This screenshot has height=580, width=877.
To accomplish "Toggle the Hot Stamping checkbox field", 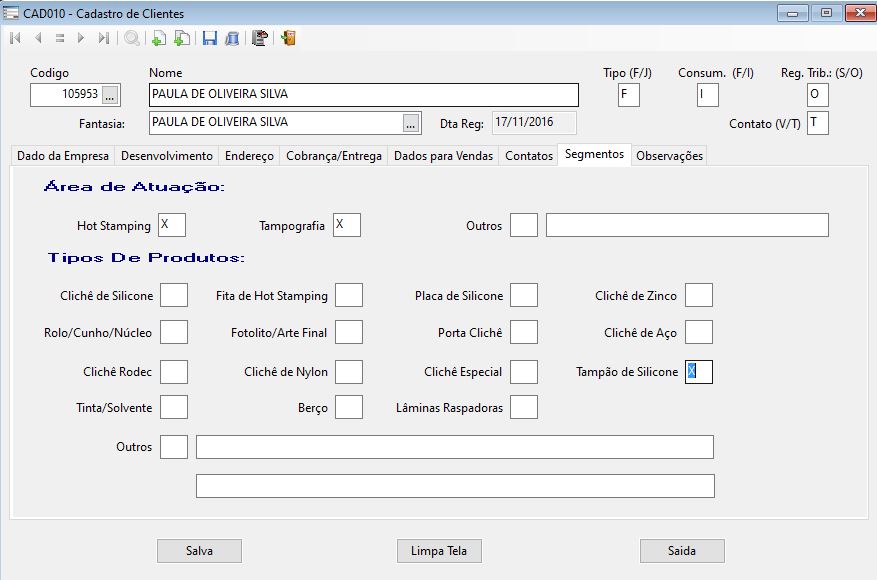I will [x=172, y=225].
